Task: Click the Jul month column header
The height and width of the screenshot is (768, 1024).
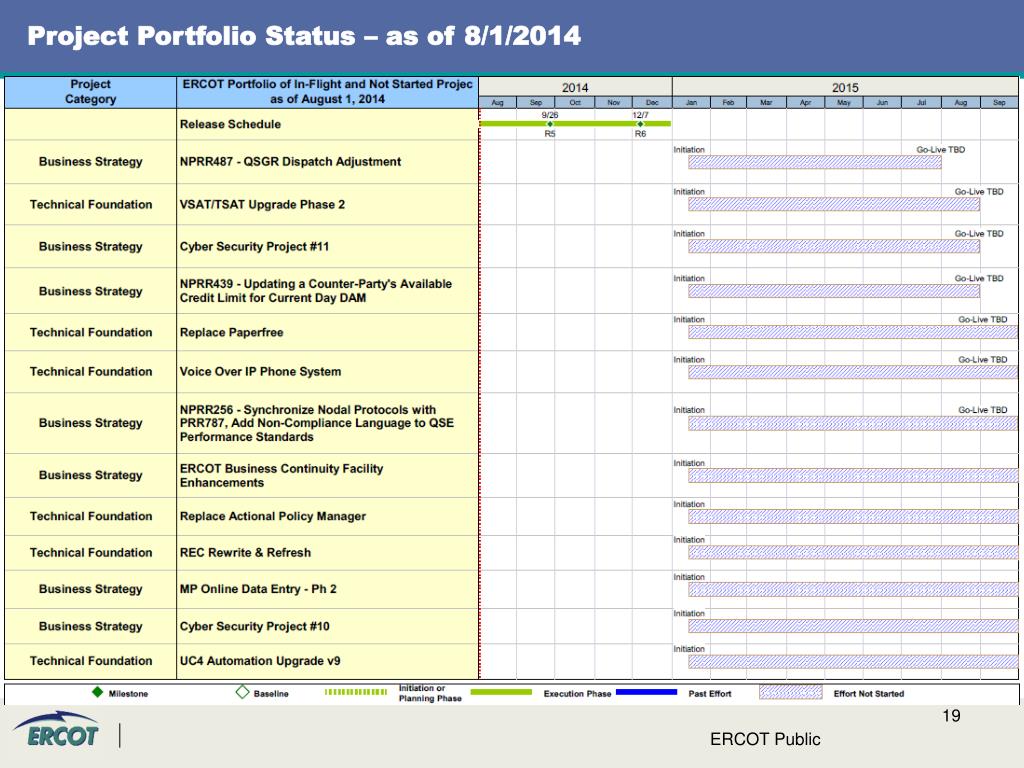Action: pos(921,103)
